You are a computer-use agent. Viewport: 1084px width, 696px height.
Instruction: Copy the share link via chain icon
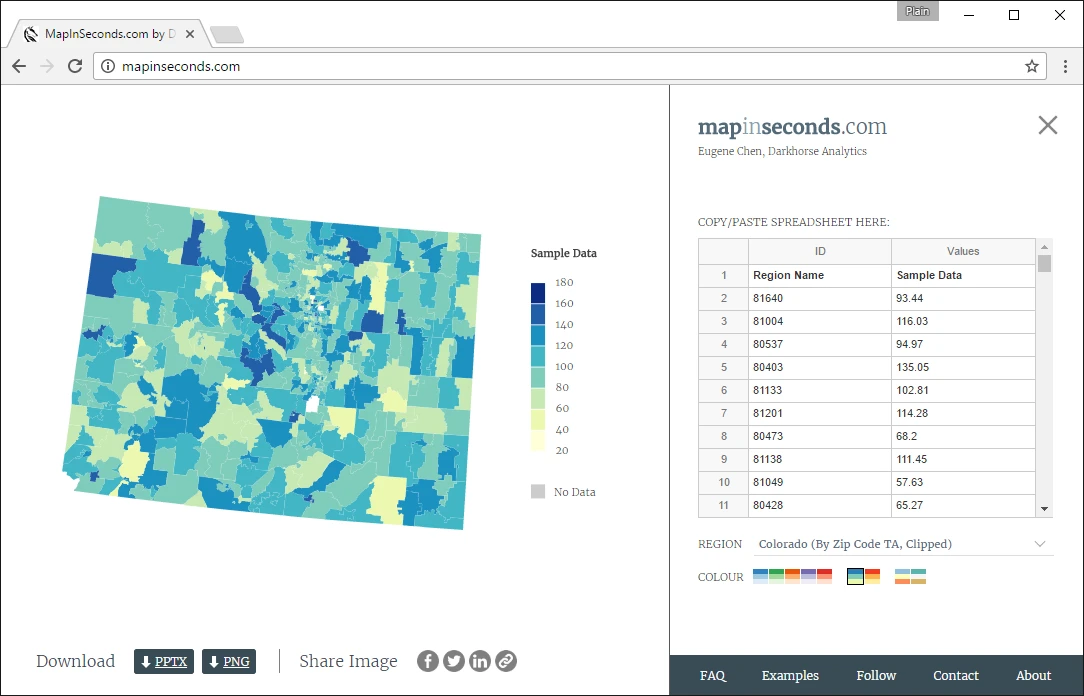[x=506, y=661]
